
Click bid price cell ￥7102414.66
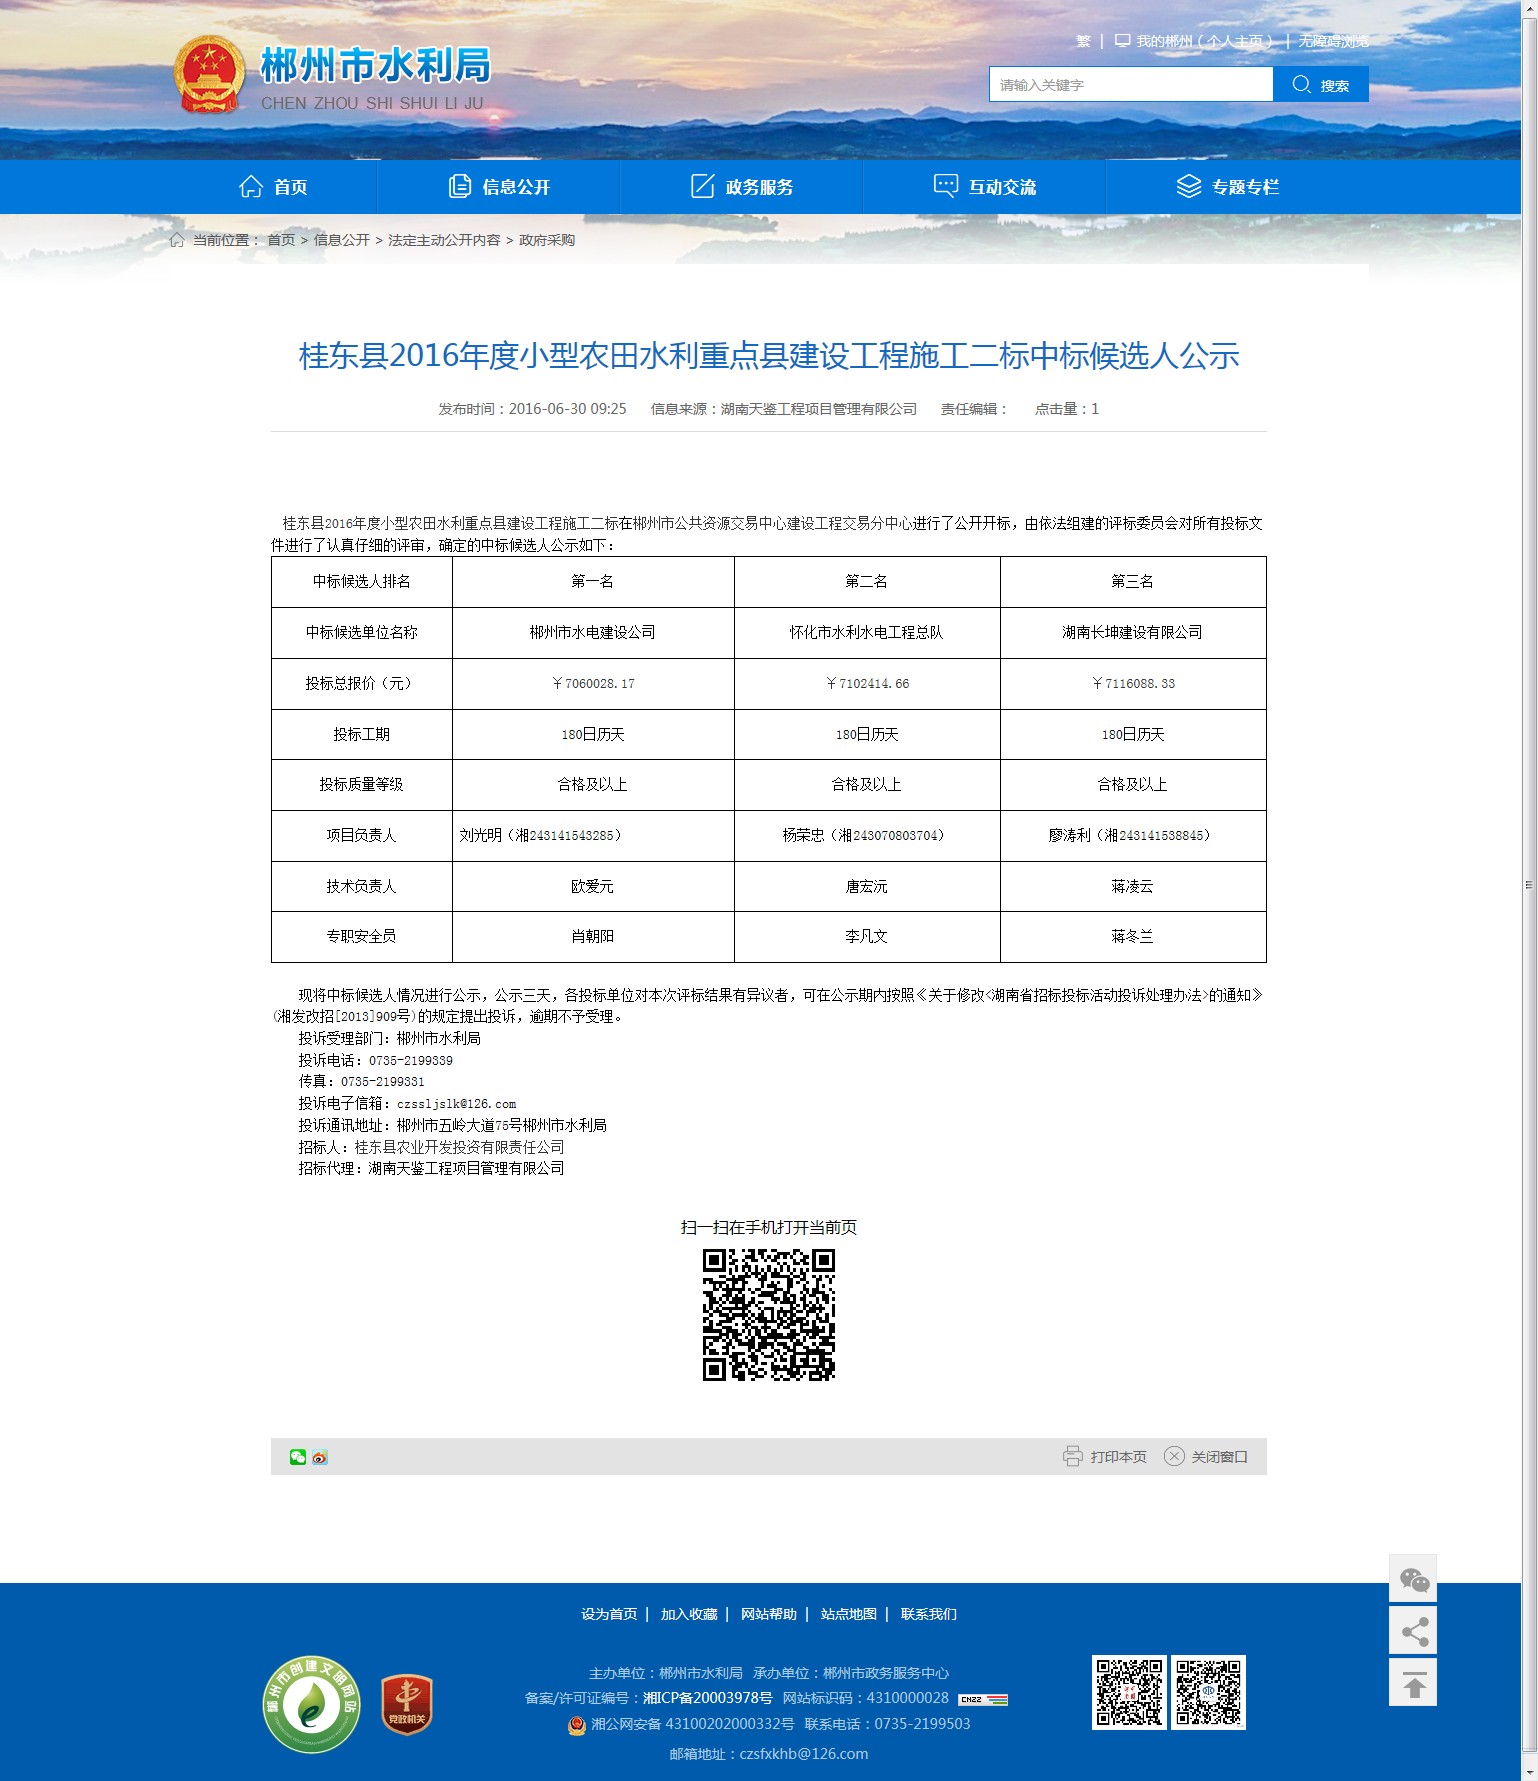pos(867,684)
